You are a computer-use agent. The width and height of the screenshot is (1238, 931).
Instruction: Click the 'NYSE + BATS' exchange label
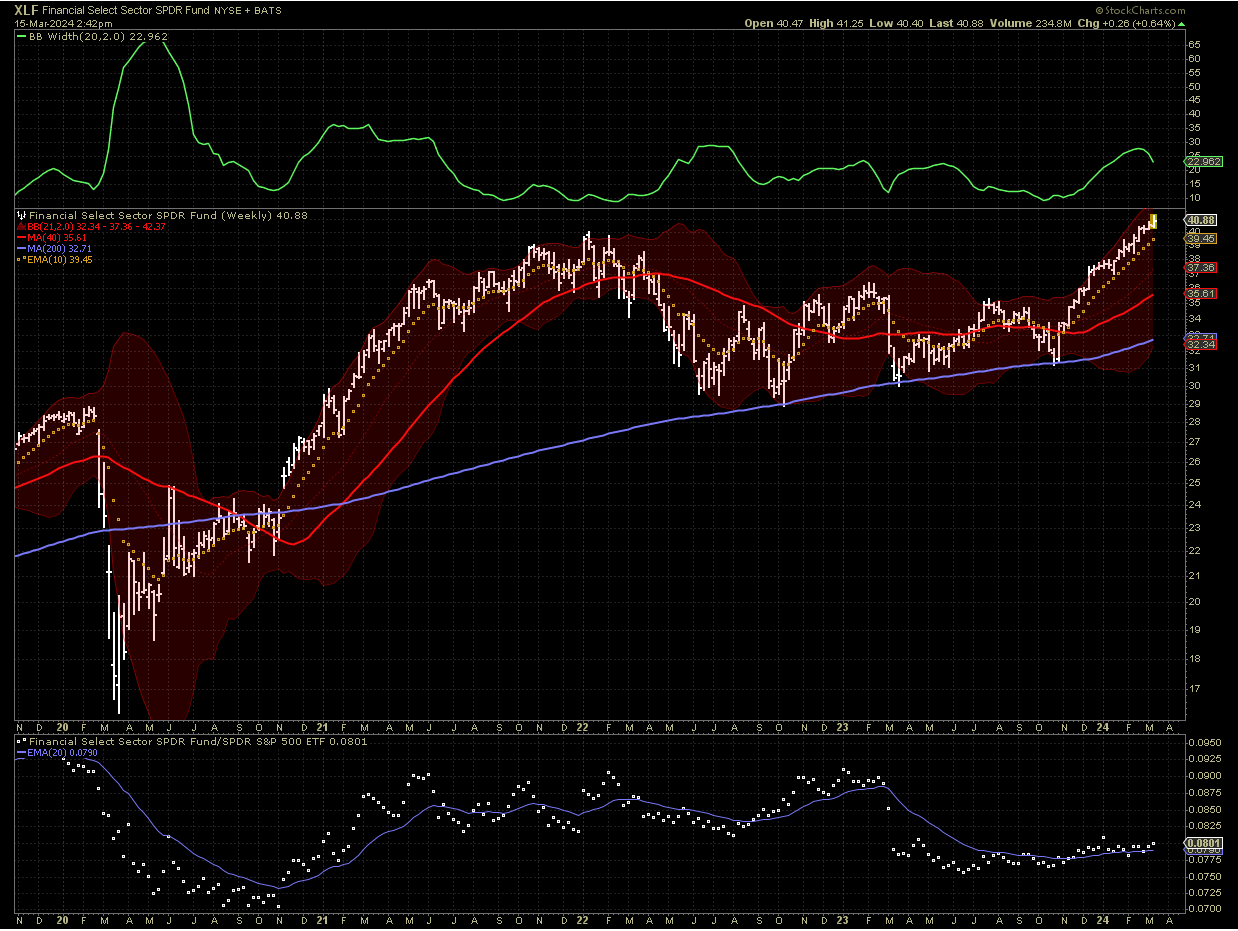click(246, 10)
